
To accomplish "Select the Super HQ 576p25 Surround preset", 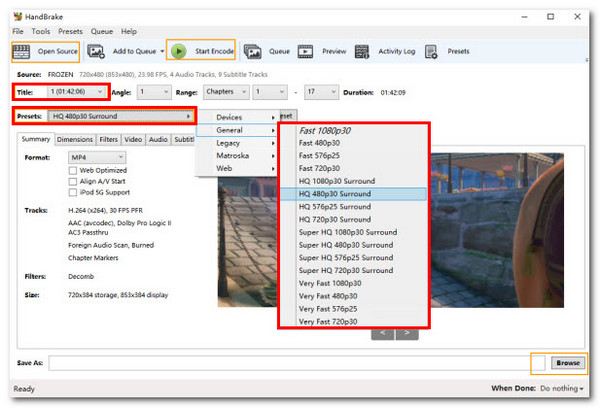I will (354, 258).
